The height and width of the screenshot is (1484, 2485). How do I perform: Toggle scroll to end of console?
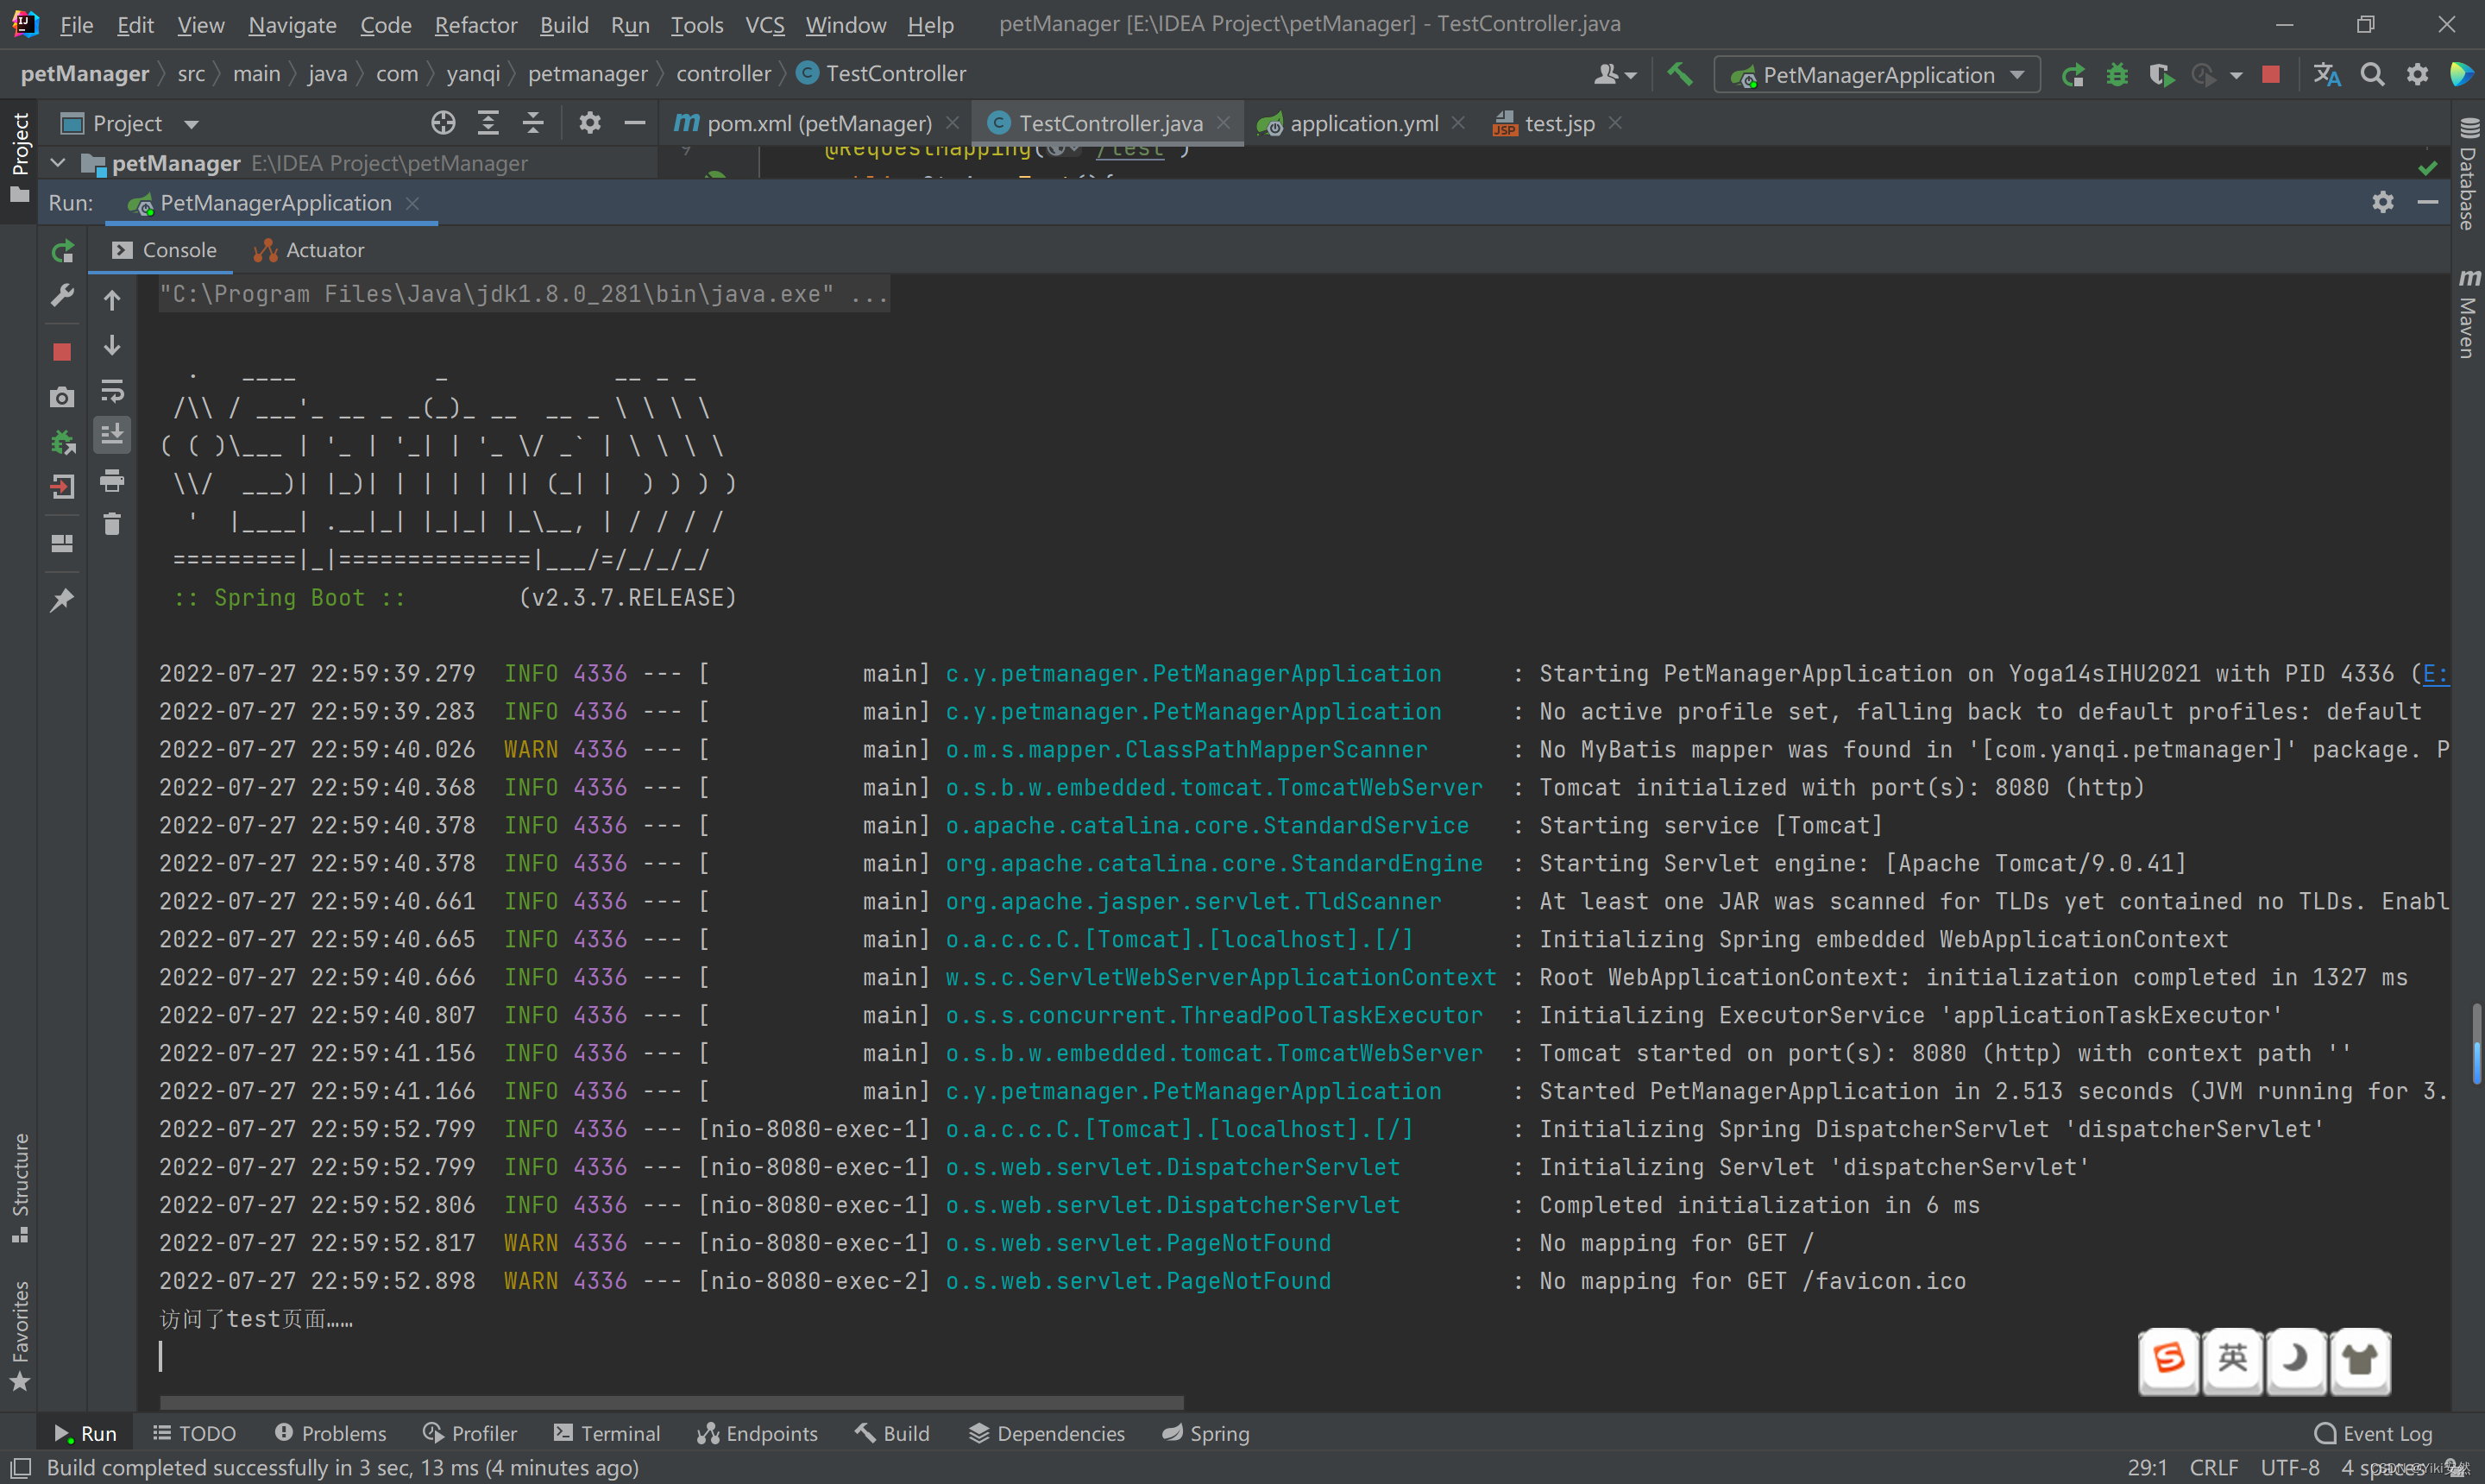click(x=112, y=434)
